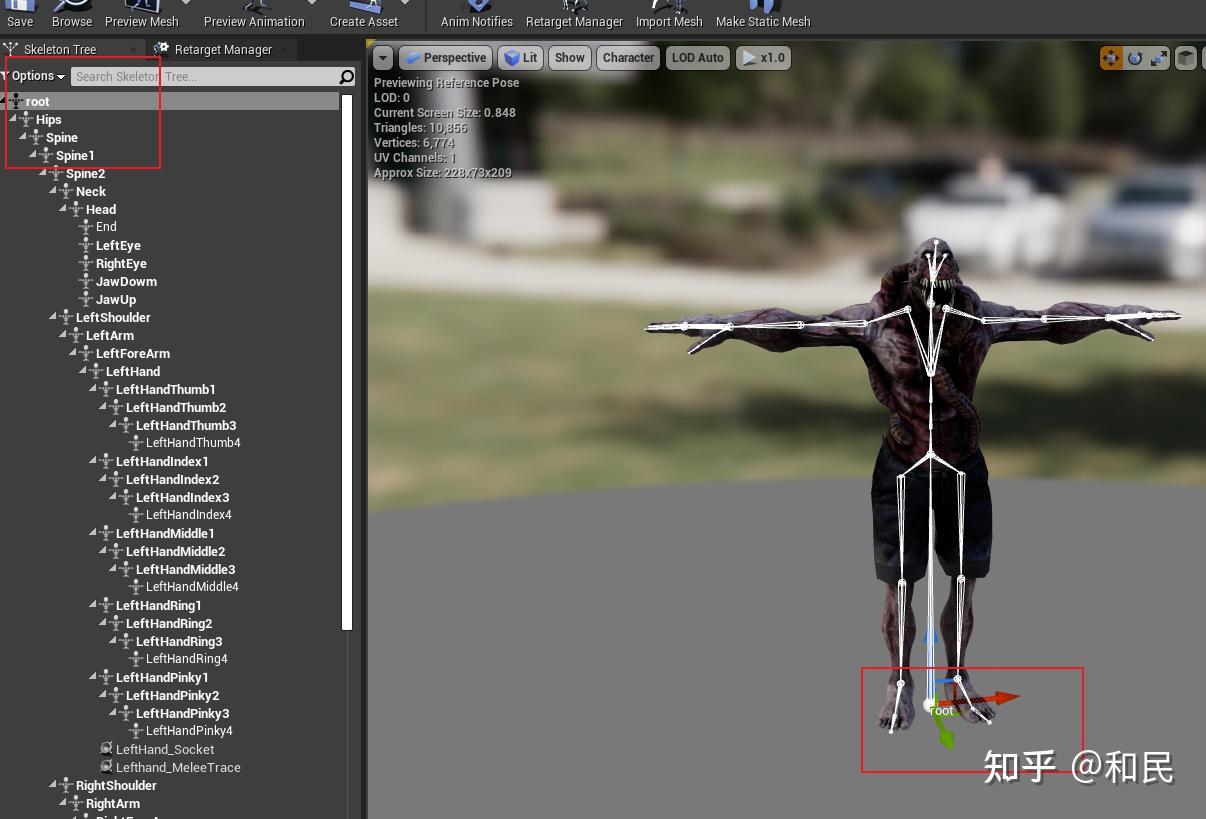The height and width of the screenshot is (819, 1206).
Task: Open the LOD Auto selector
Action: tap(697, 57)
